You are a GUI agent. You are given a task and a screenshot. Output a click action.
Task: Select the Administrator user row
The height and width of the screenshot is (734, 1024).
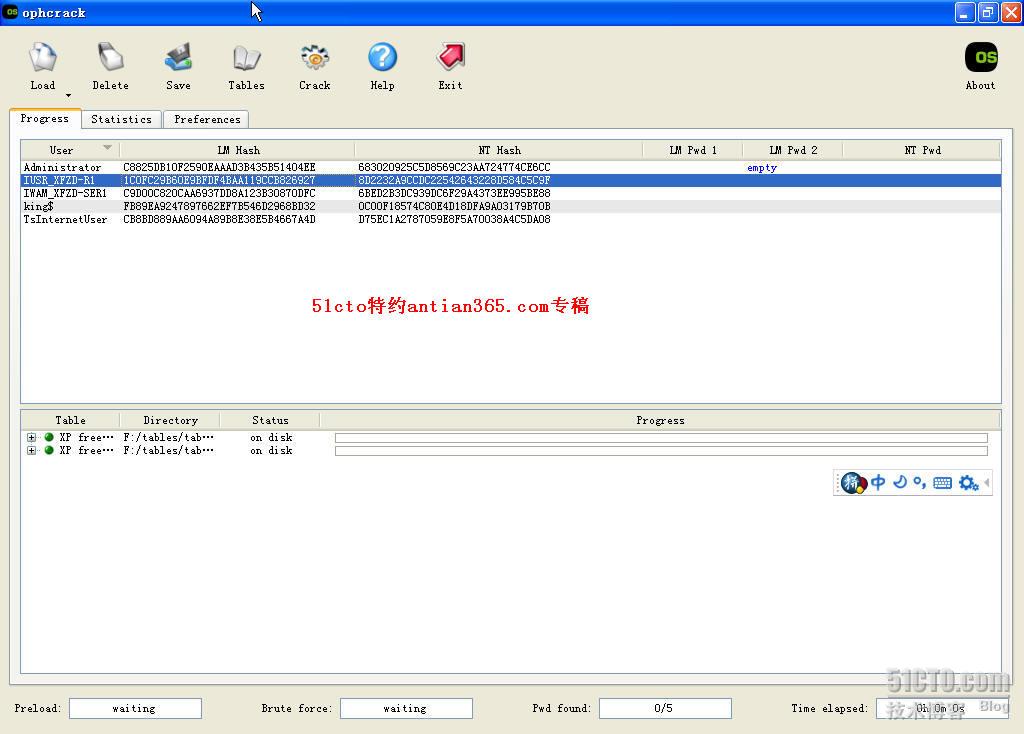pyautogui.click(x=511, y=167)
